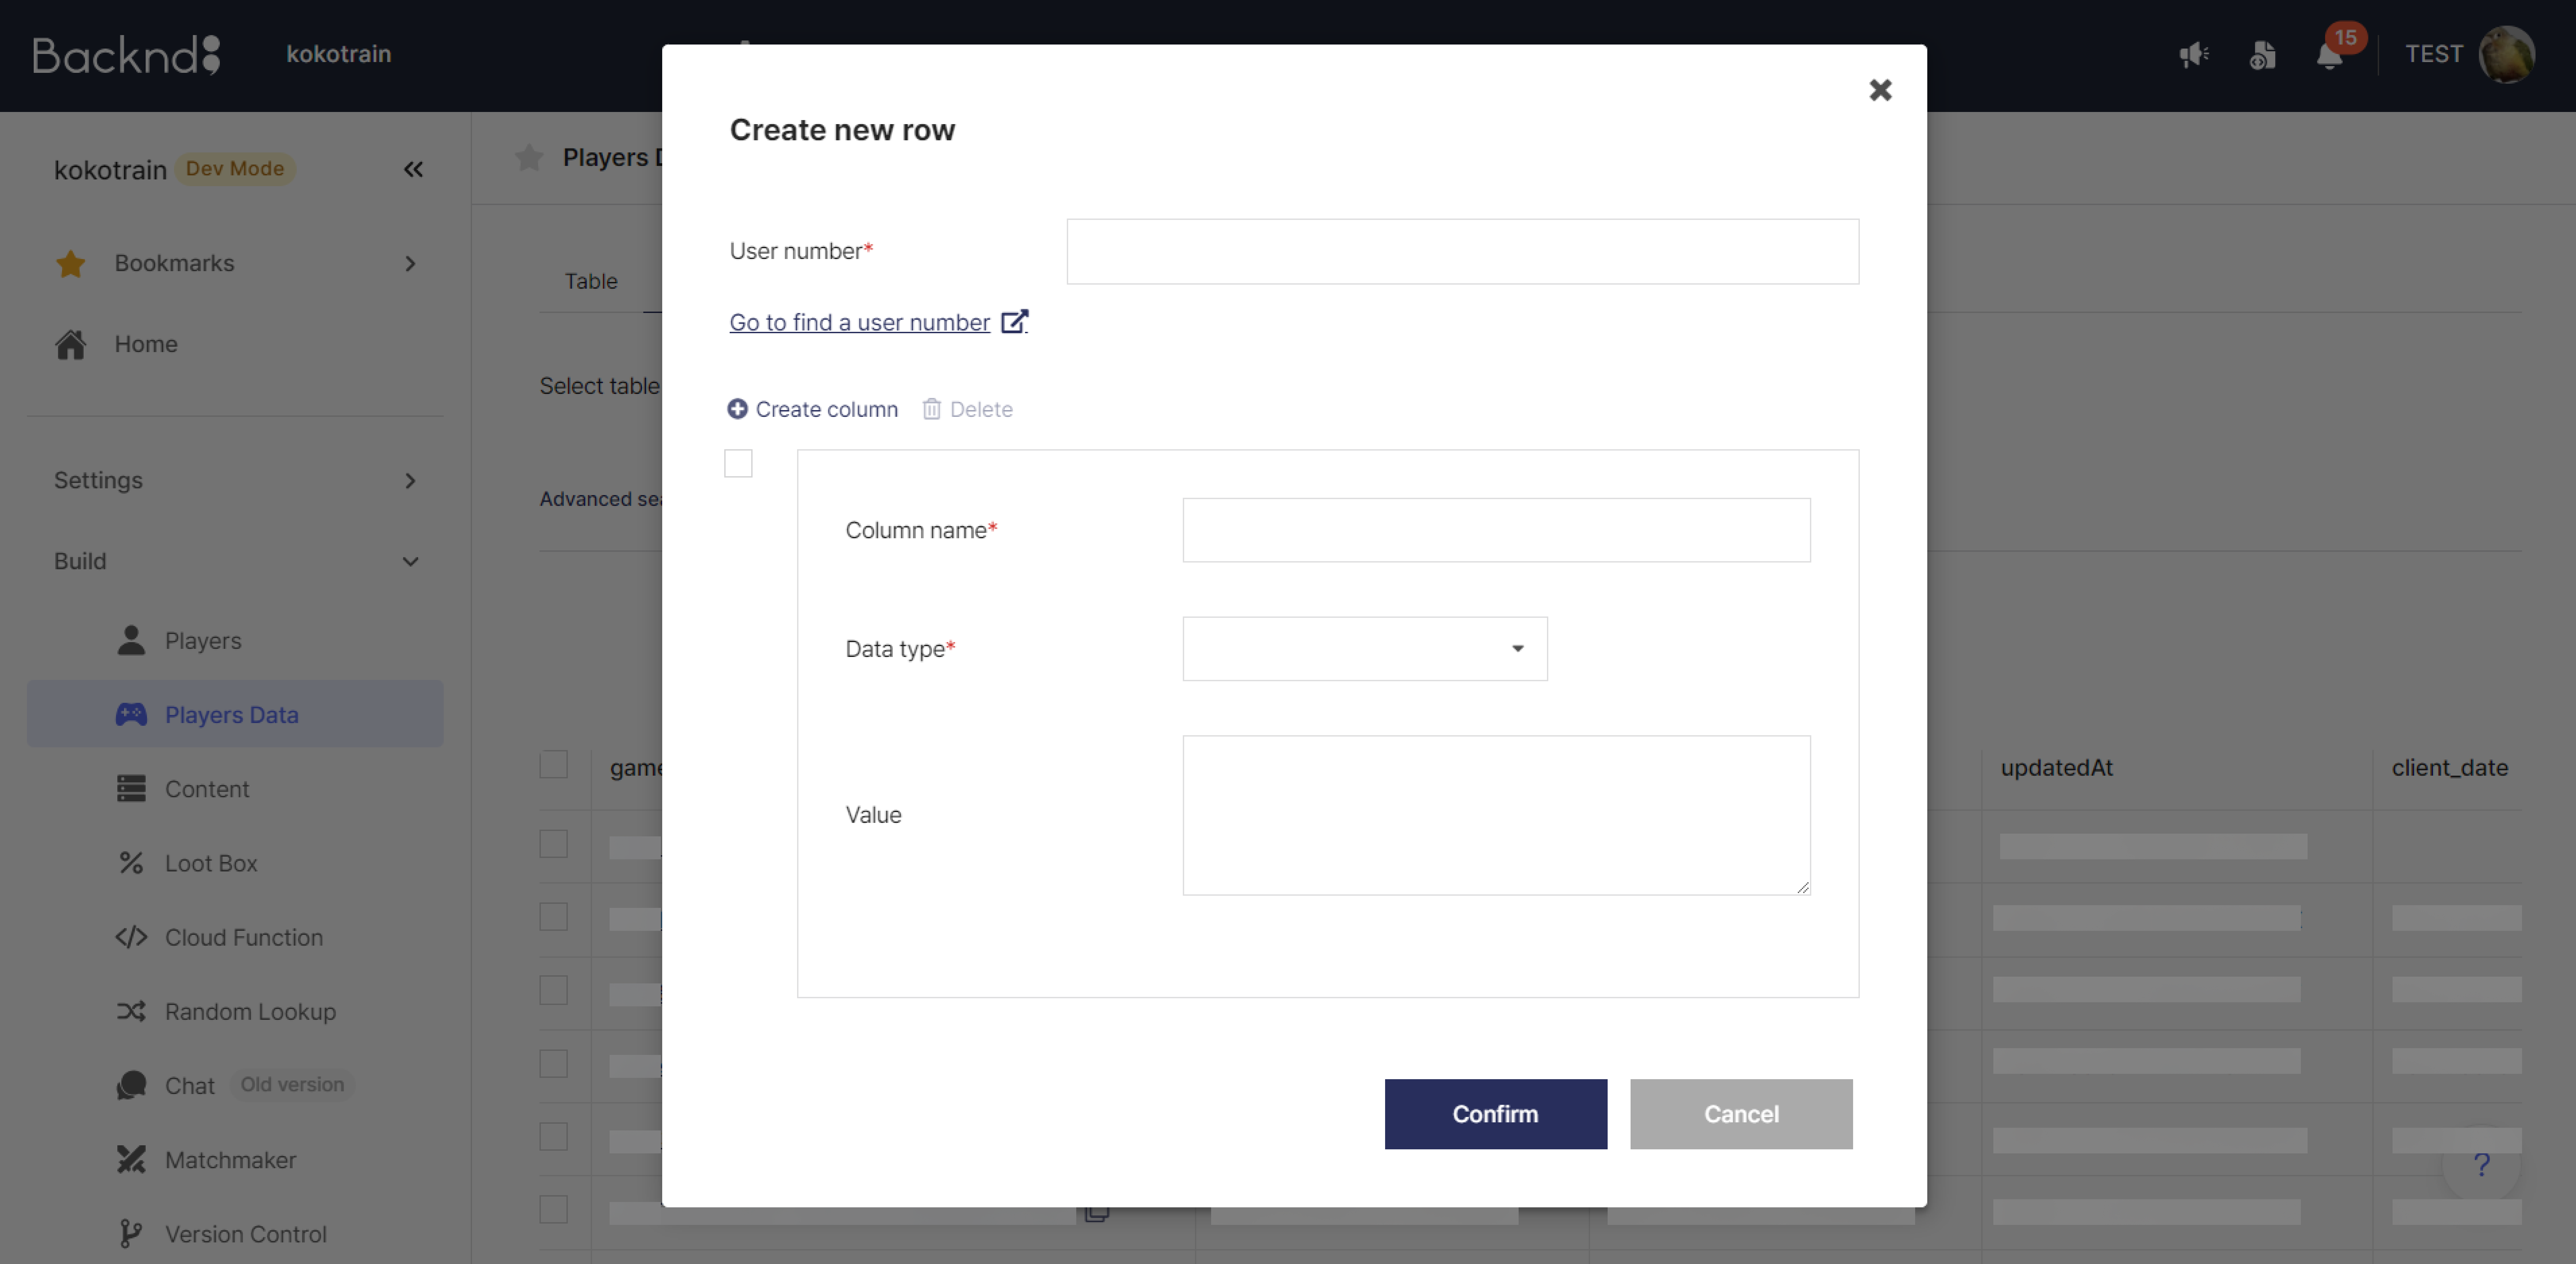The width and height of the screenshot is (2576, 1264).
Task: Click the Chat bubble icon
Action: 131,1085
